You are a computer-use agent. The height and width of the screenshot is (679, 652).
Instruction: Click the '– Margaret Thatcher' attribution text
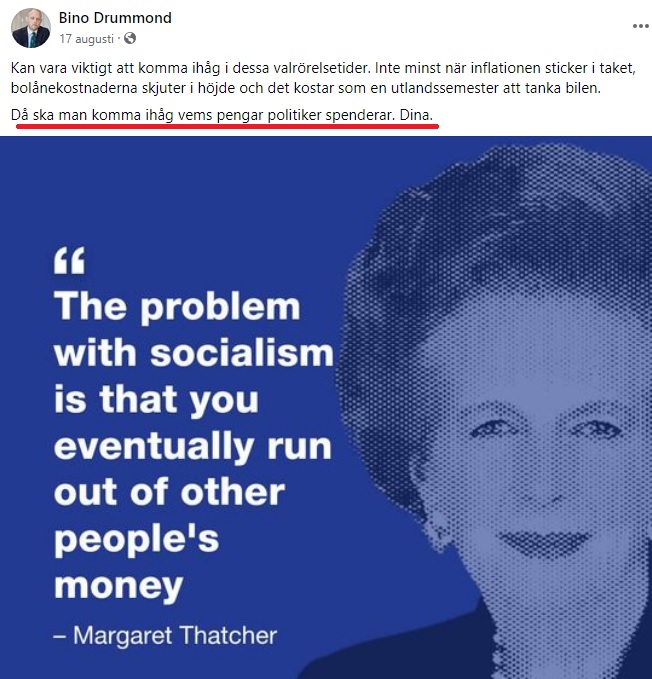[165, 636]
